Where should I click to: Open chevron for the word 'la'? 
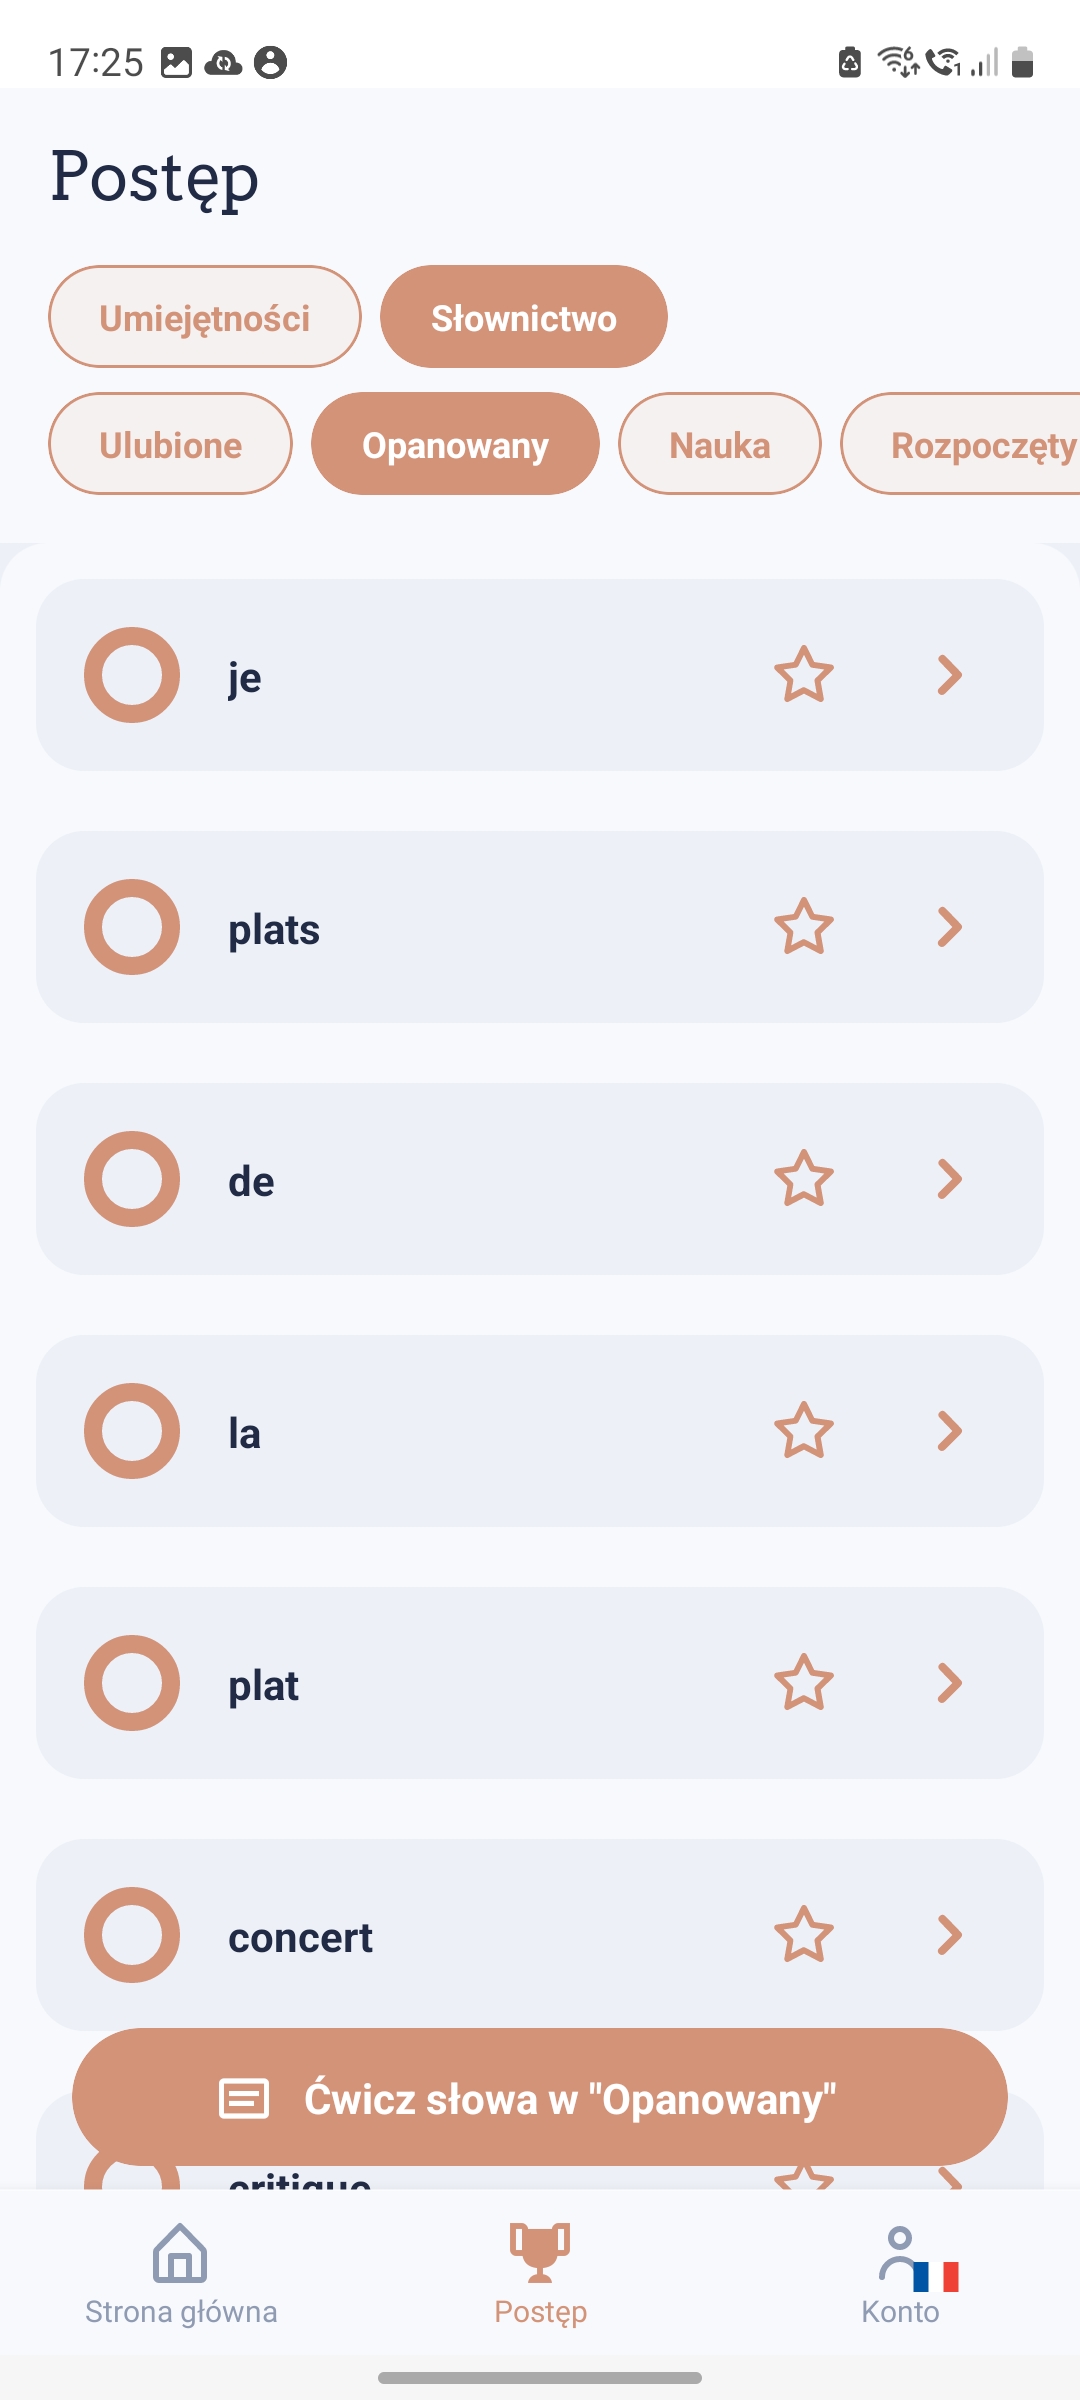949,1431
